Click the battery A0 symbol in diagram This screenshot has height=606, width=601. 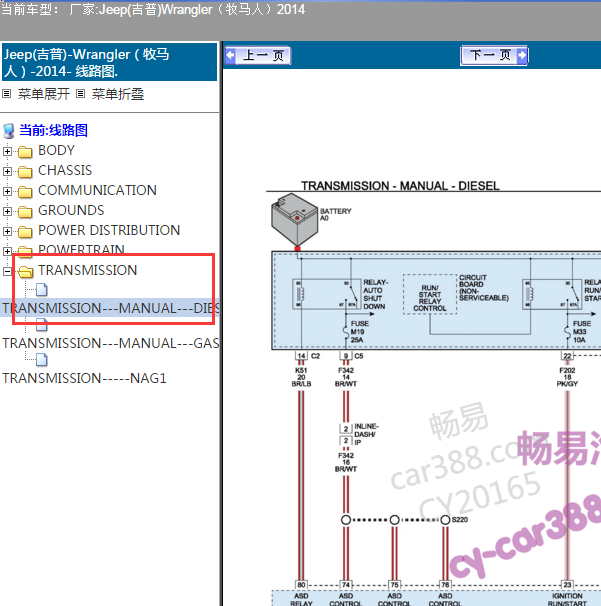click(x=295, y=220)
